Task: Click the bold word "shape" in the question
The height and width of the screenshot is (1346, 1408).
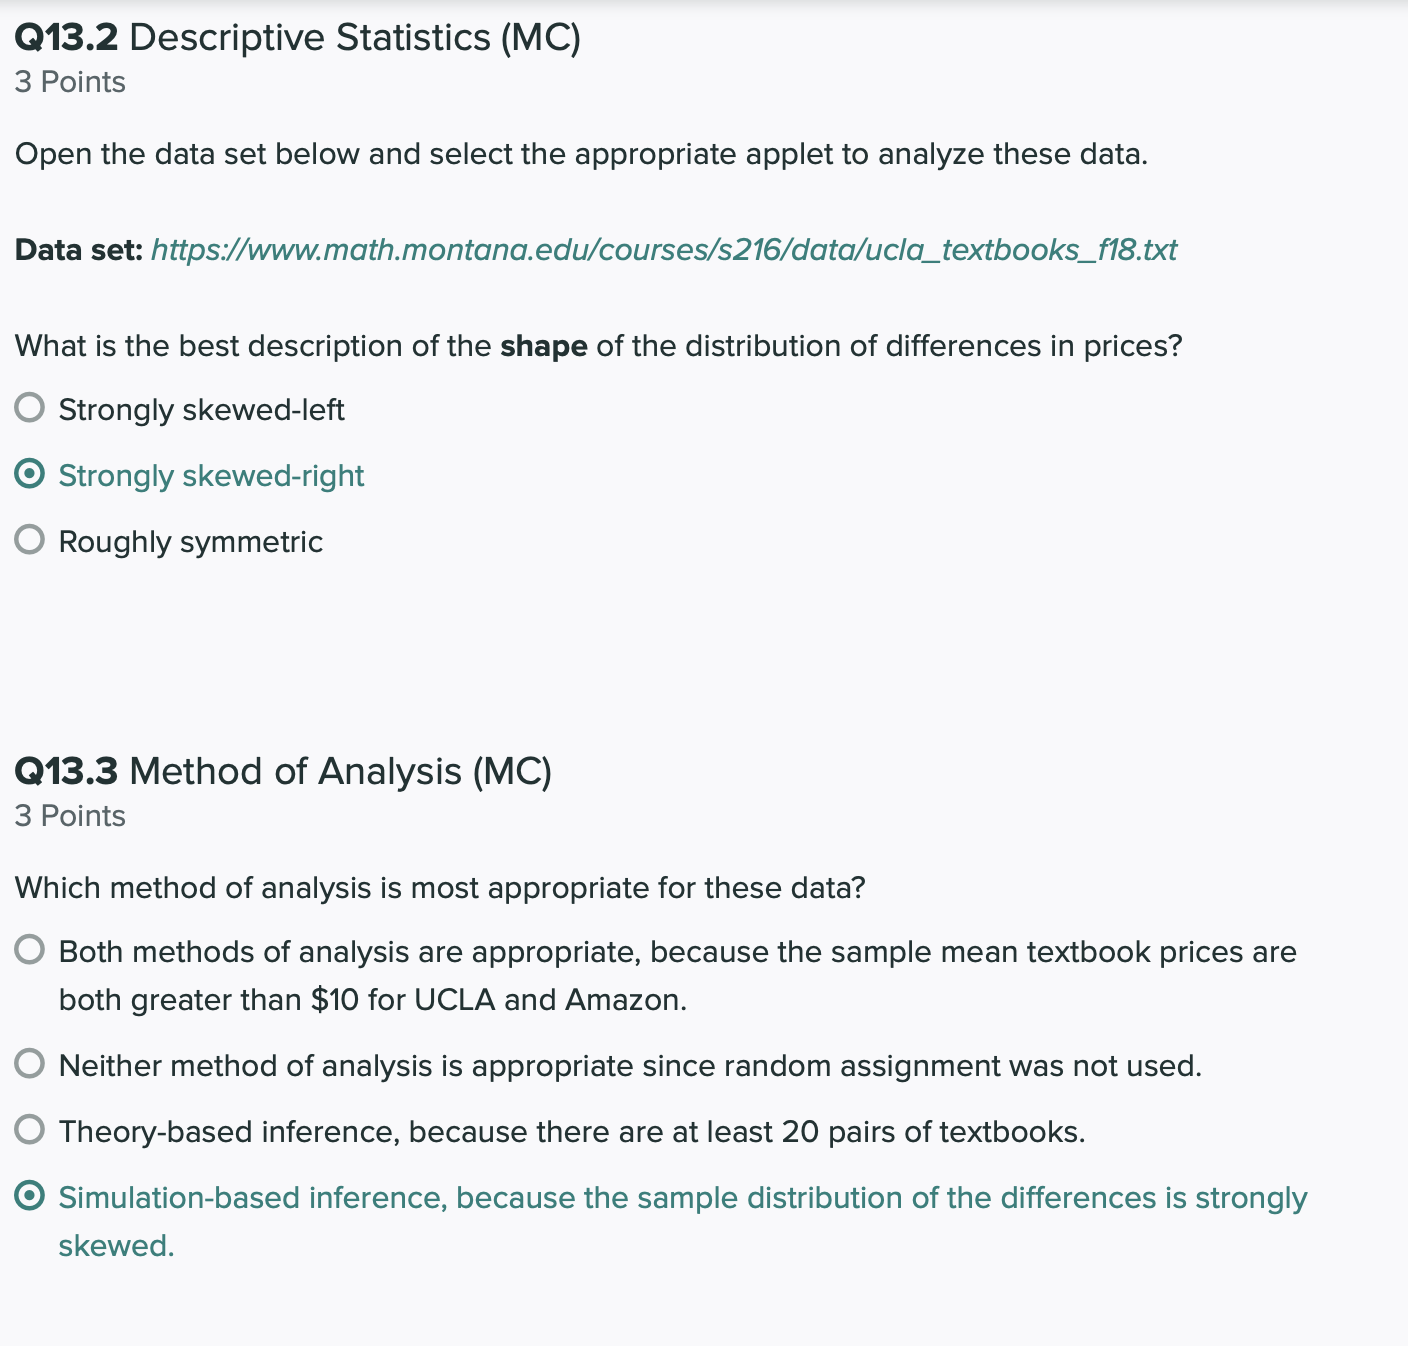Action: (543, 346)
